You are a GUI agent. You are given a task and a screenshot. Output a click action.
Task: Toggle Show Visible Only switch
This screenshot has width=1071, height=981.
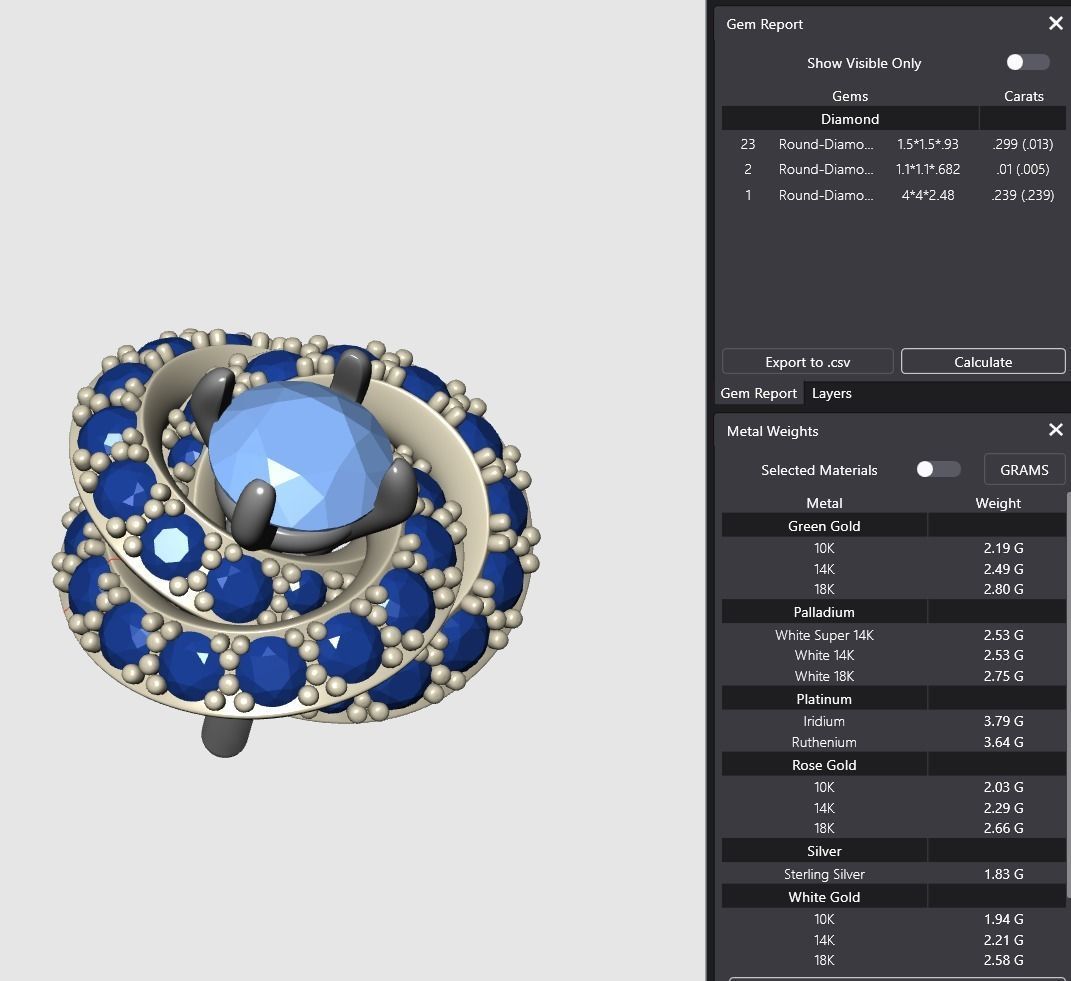1027,63
